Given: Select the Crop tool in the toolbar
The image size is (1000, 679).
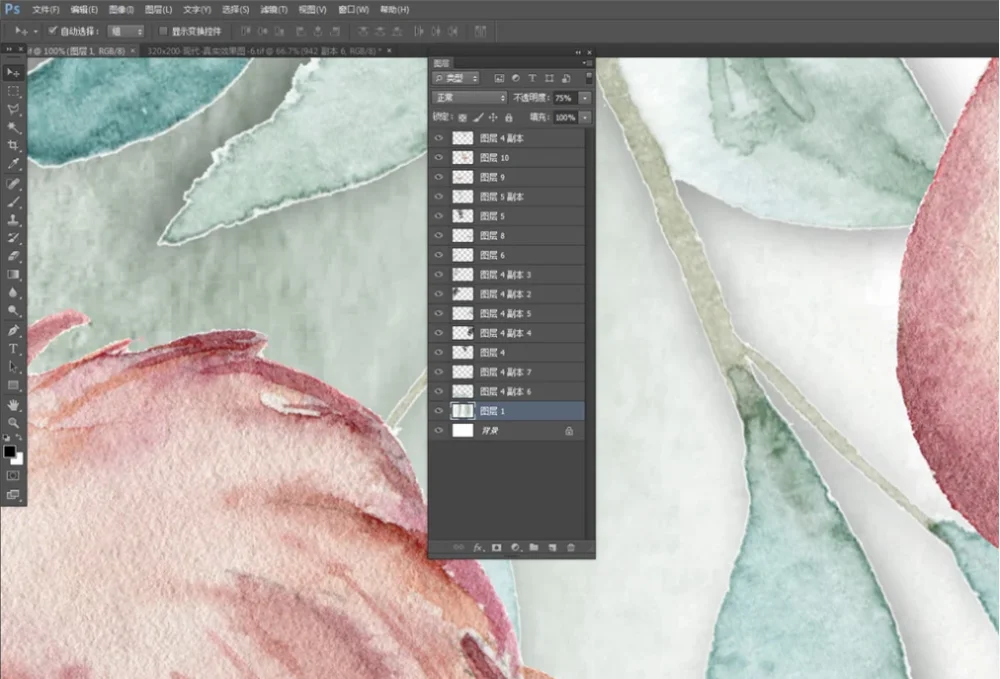Looking at the screenshot, I should pyautogui.click(x=13, y=146).
